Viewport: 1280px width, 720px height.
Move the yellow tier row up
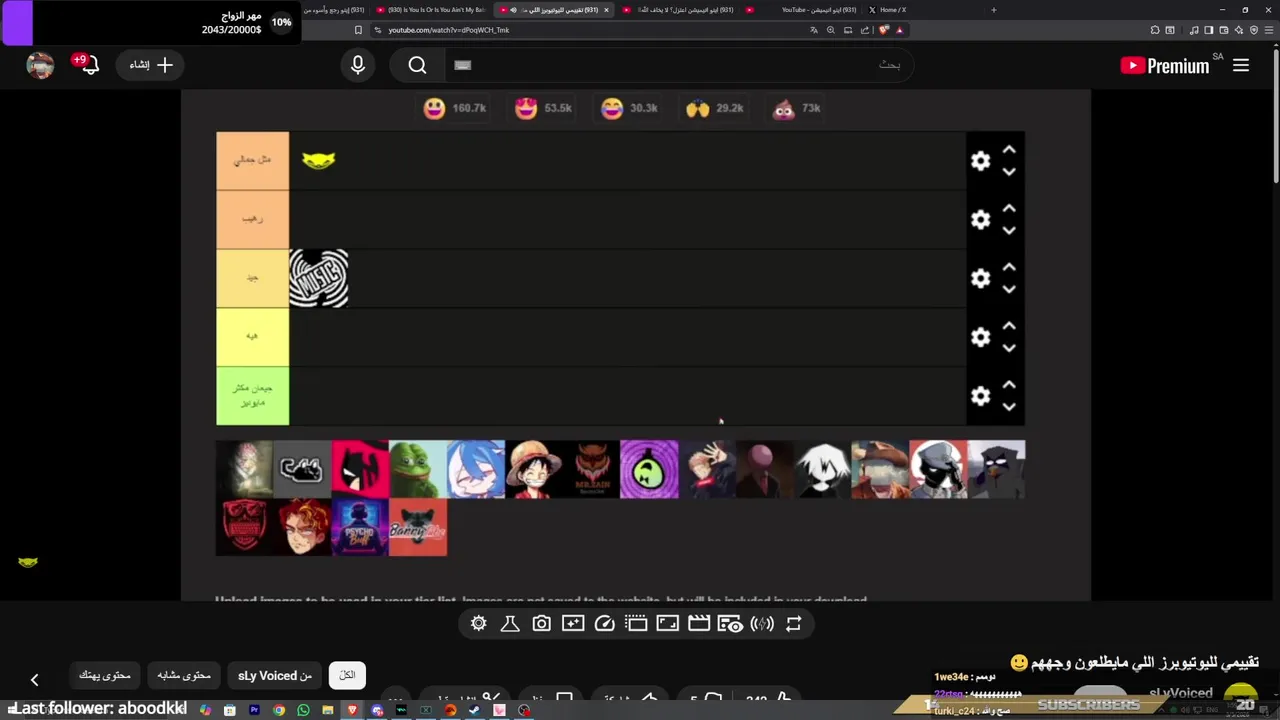click(x=1009, y=327)
